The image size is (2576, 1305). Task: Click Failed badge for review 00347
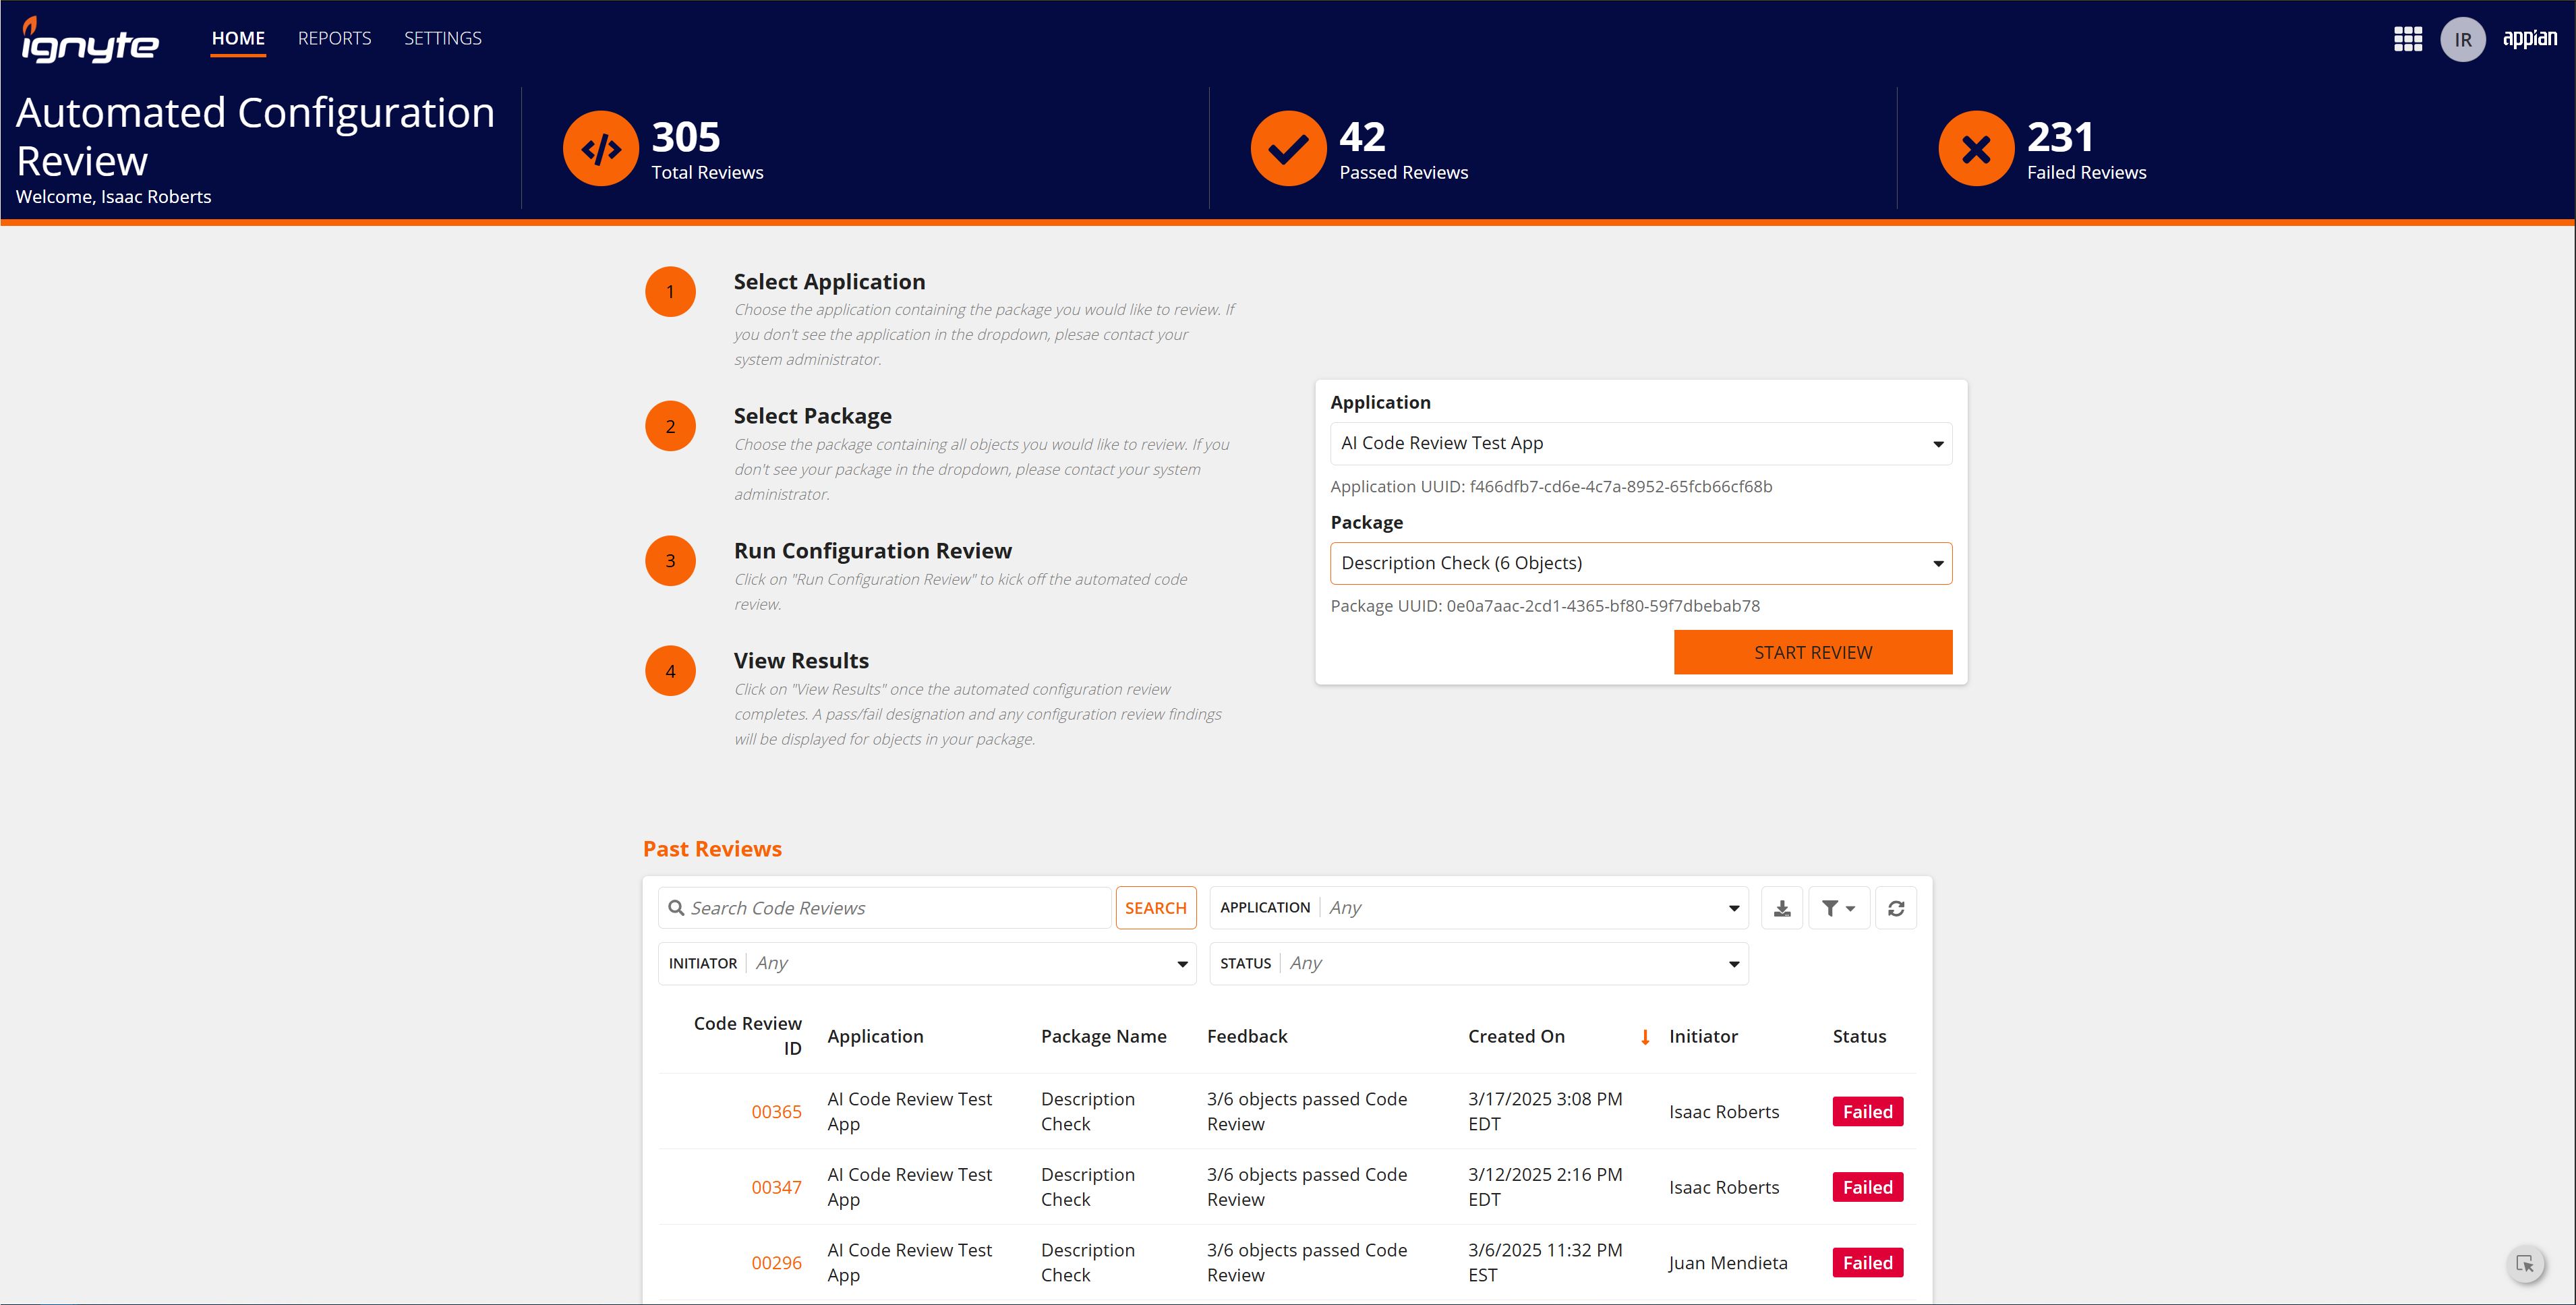pos(1867,1187)
